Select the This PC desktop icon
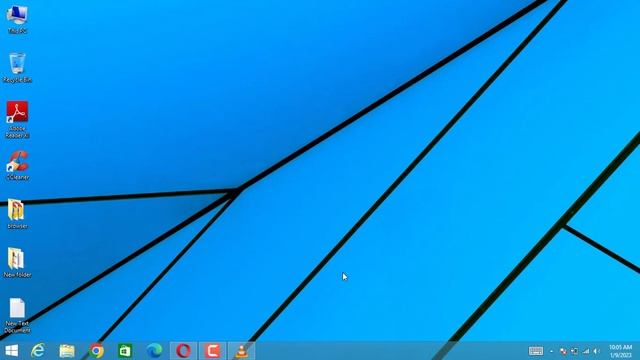 pyautogui.click(x=17, y=19)
